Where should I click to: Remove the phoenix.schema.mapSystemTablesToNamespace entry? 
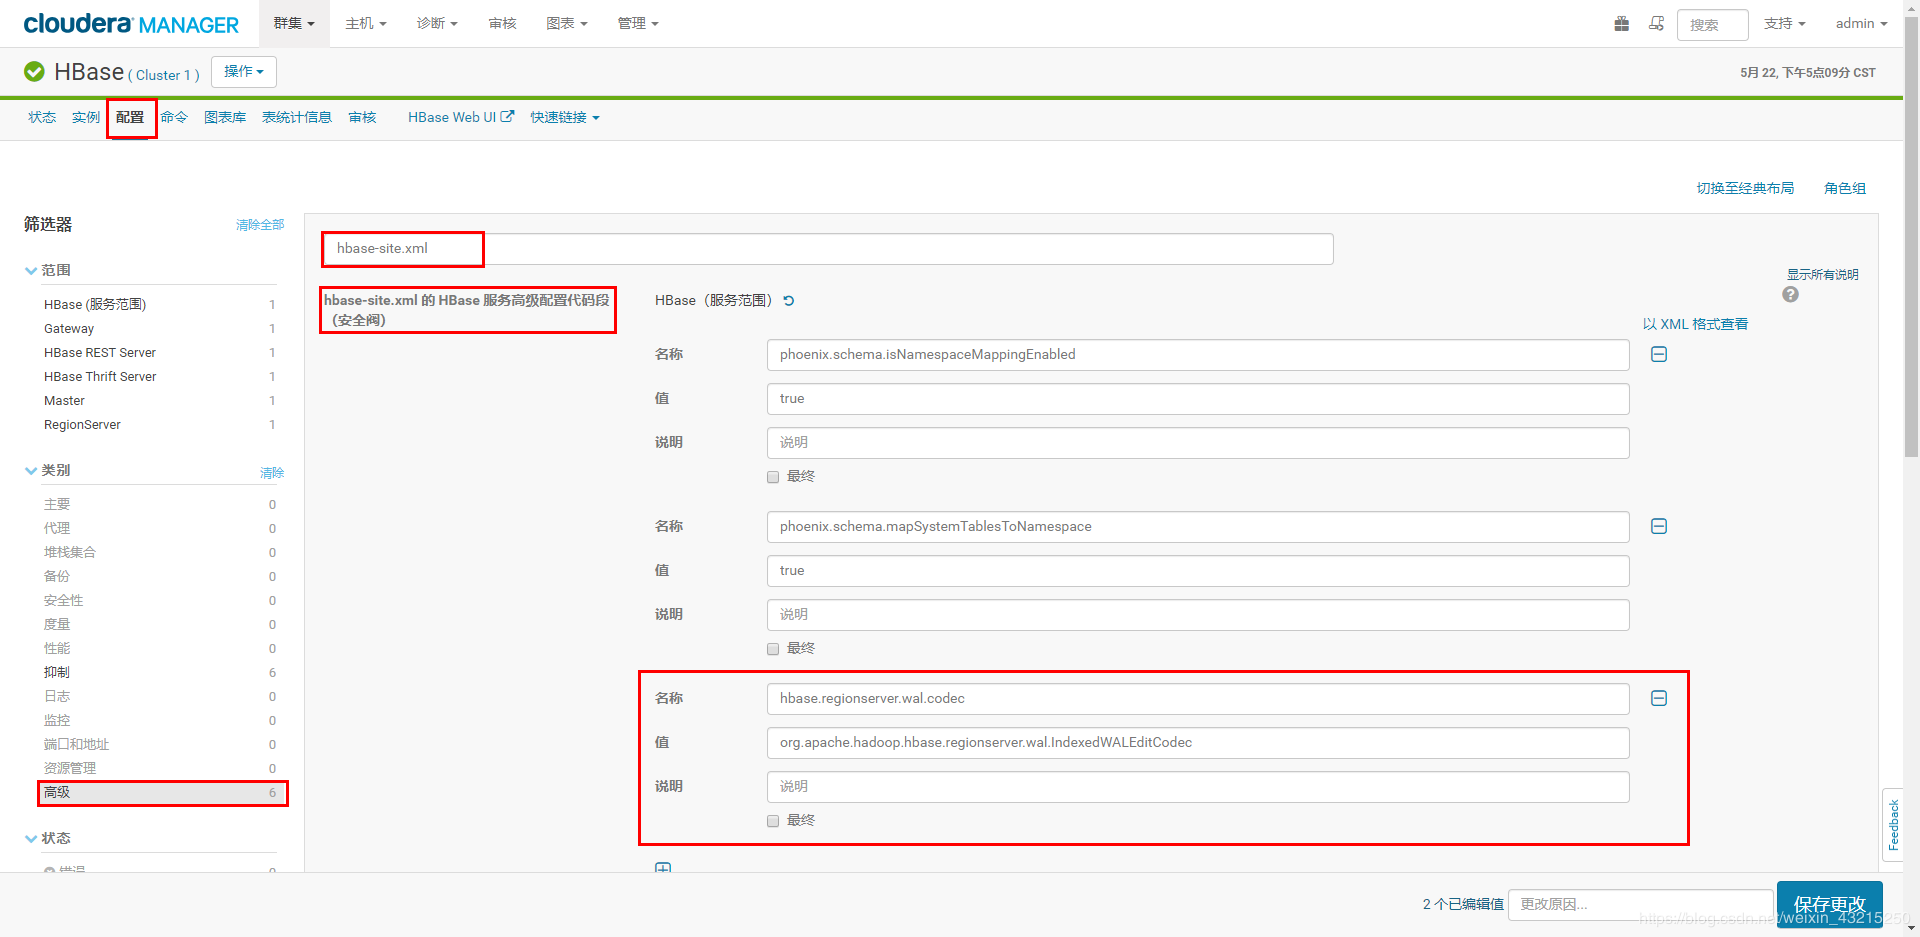click(1659, 526)
